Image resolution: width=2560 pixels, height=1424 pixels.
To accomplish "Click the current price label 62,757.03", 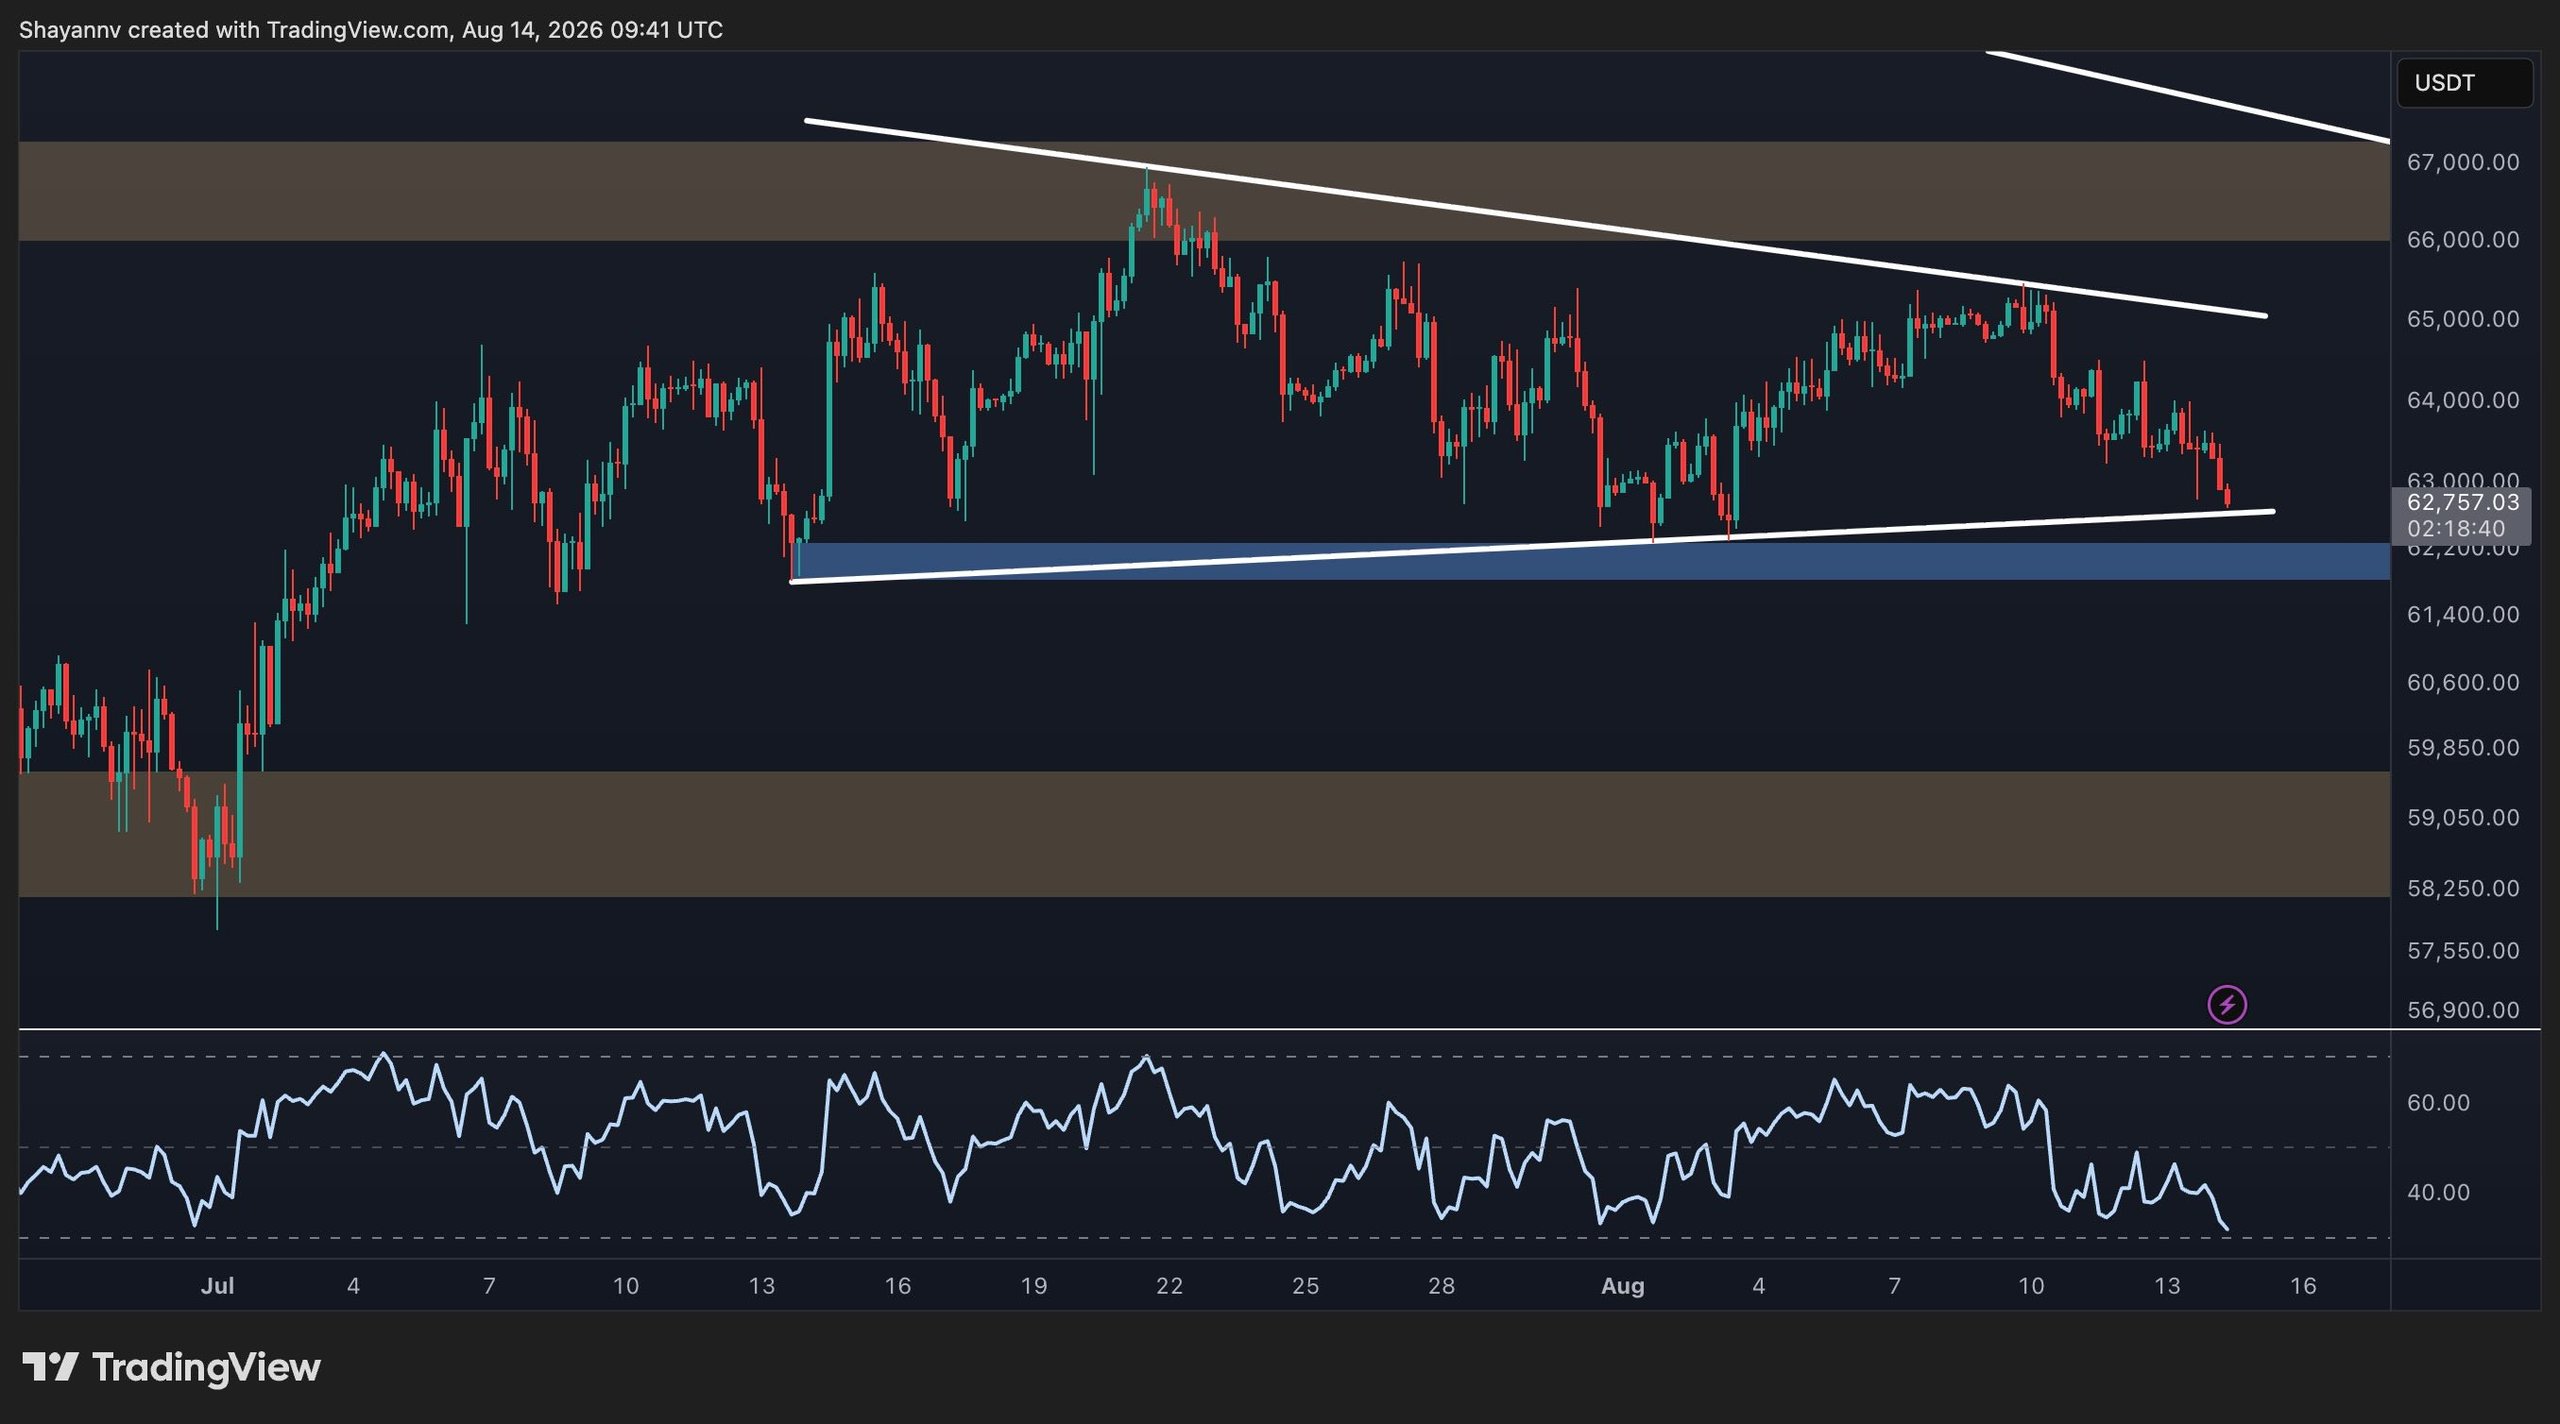I will pos(2462,502).
